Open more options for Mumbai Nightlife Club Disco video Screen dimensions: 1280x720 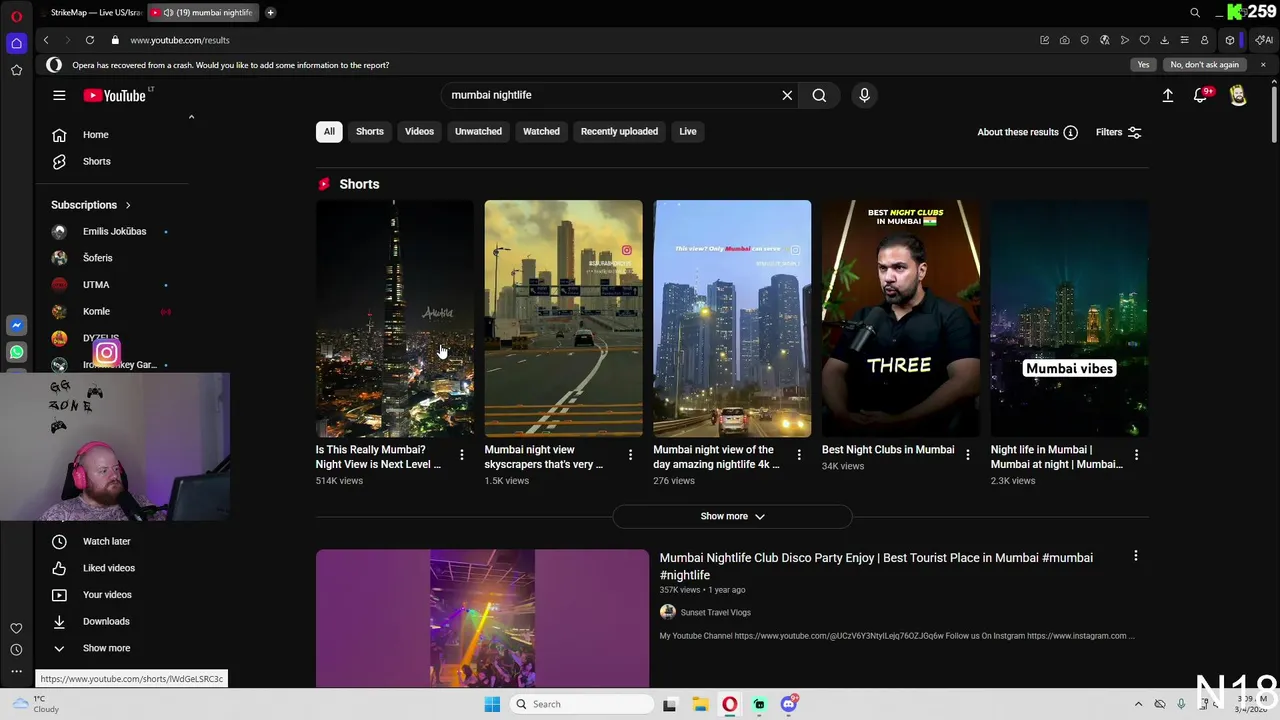1135,556
